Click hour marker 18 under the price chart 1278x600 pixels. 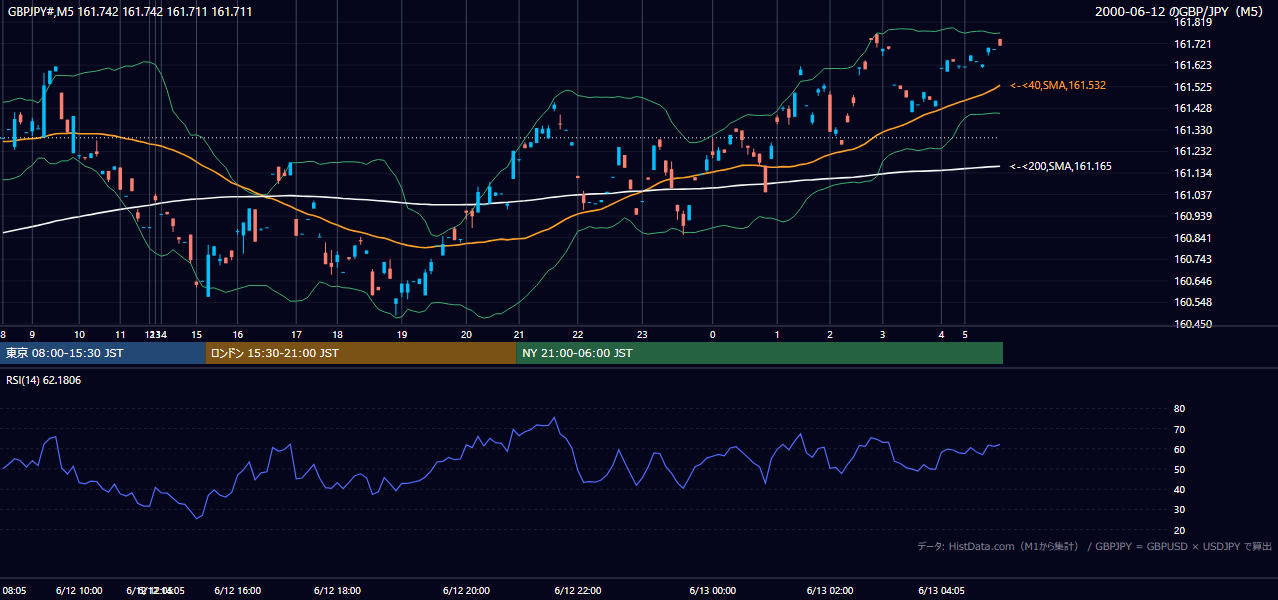tap(338, 335)
